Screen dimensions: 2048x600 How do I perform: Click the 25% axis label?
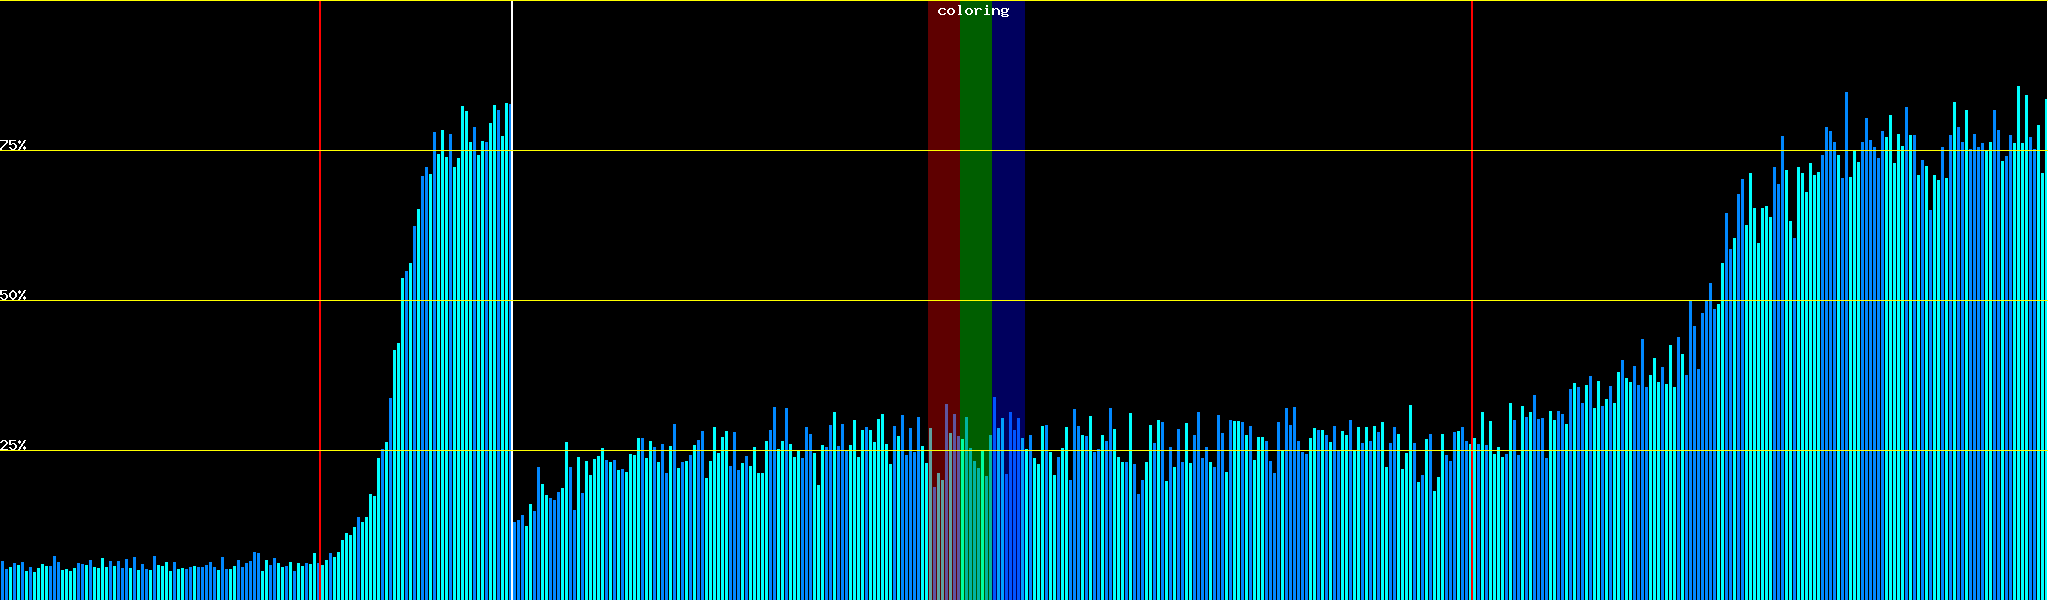(13, 445)
